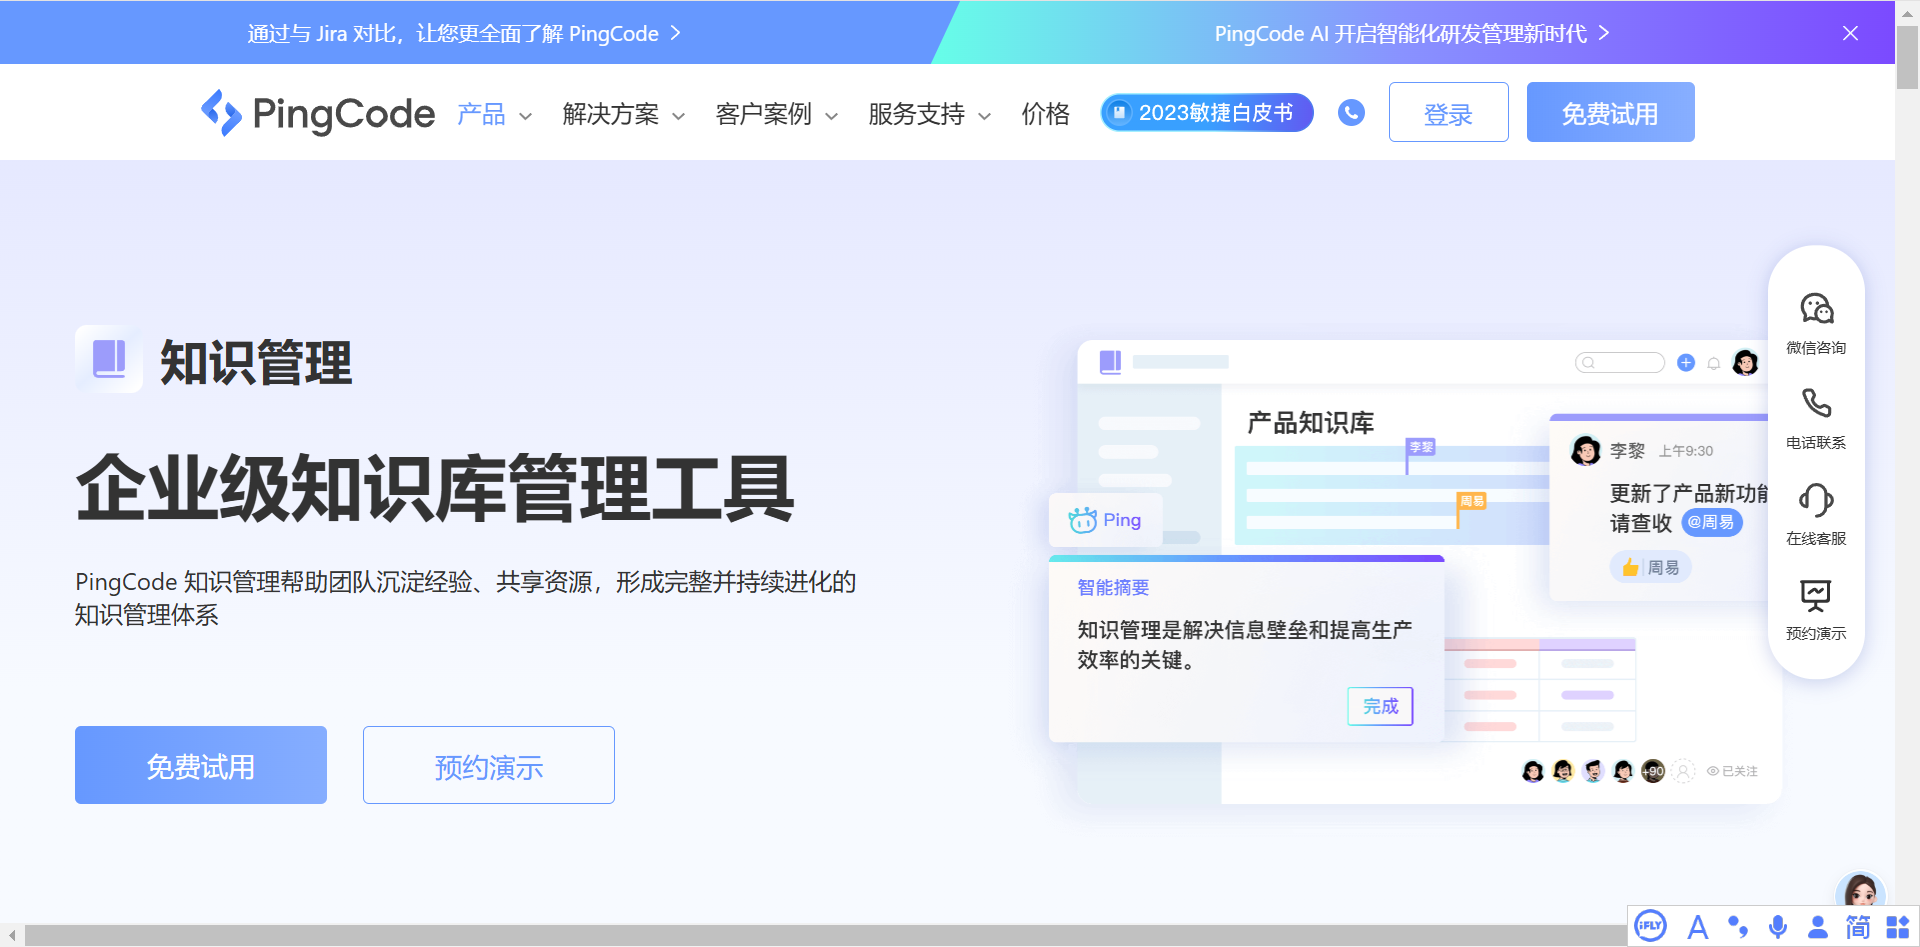Click the search field in the mockup
The height and width of the screenshot is (947, 1920).
pos(1619,362)
